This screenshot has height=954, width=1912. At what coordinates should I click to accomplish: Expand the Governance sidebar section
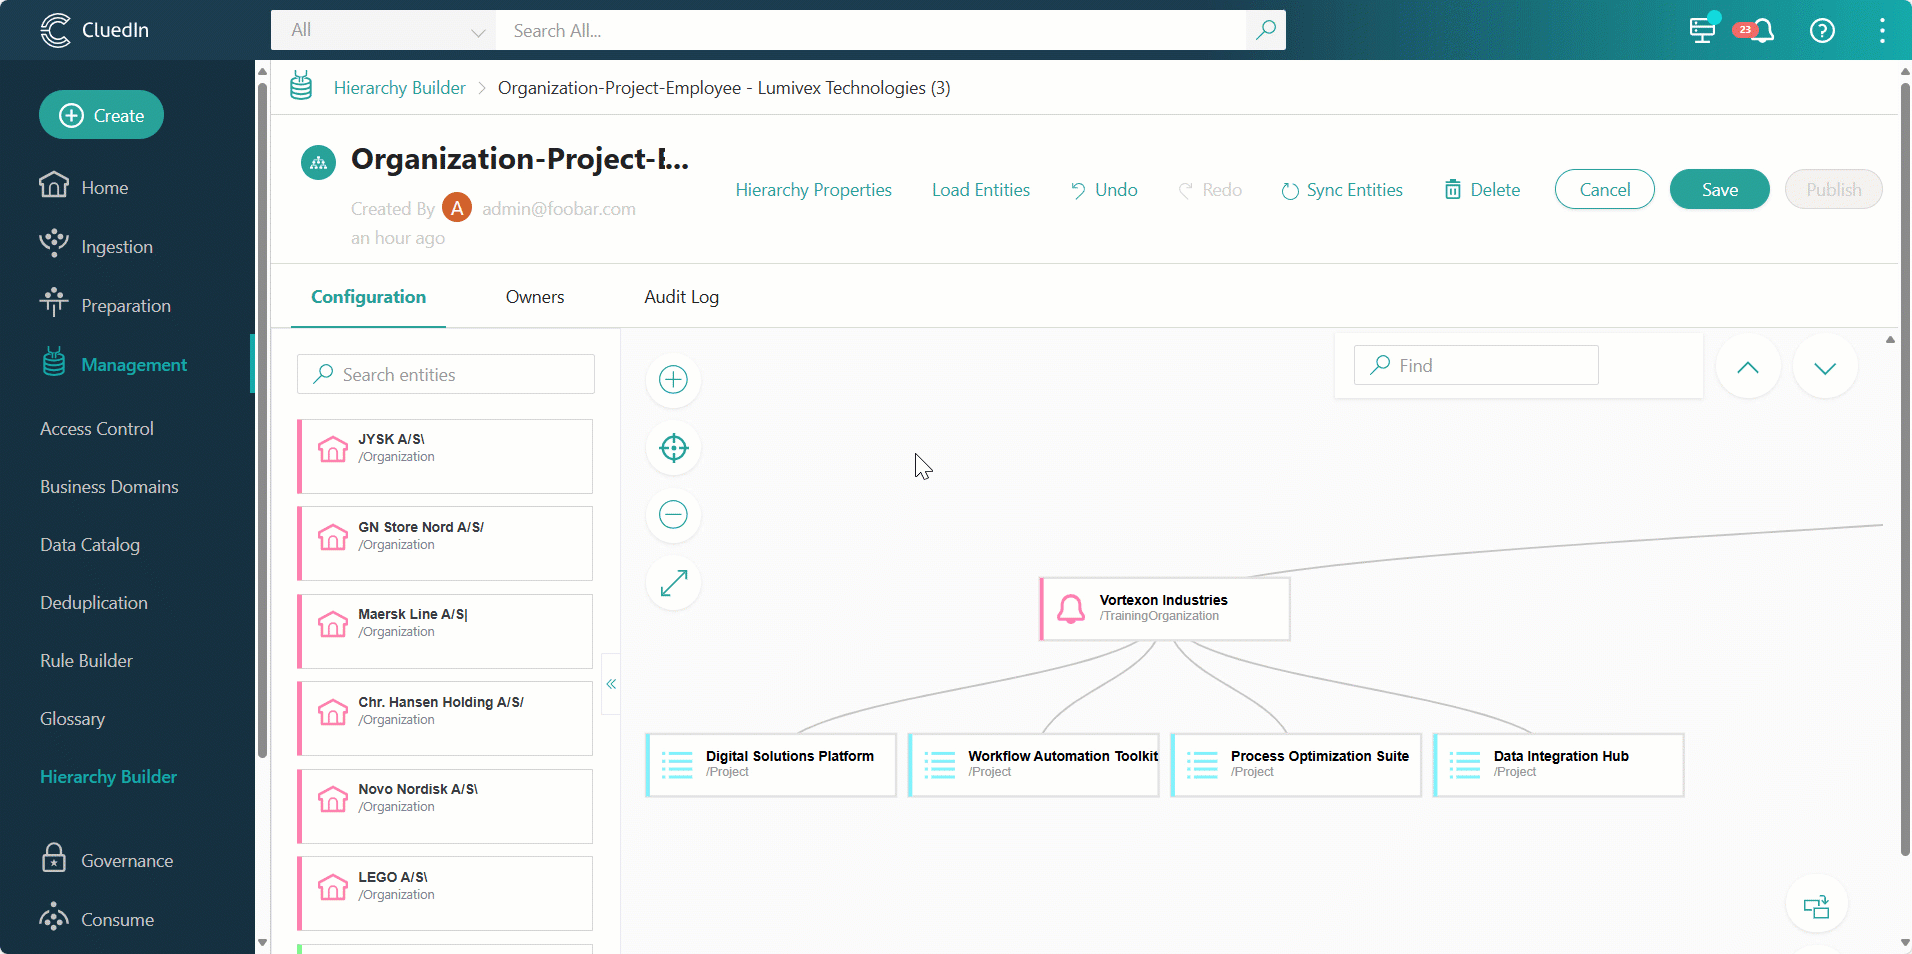tap(127, 860)
